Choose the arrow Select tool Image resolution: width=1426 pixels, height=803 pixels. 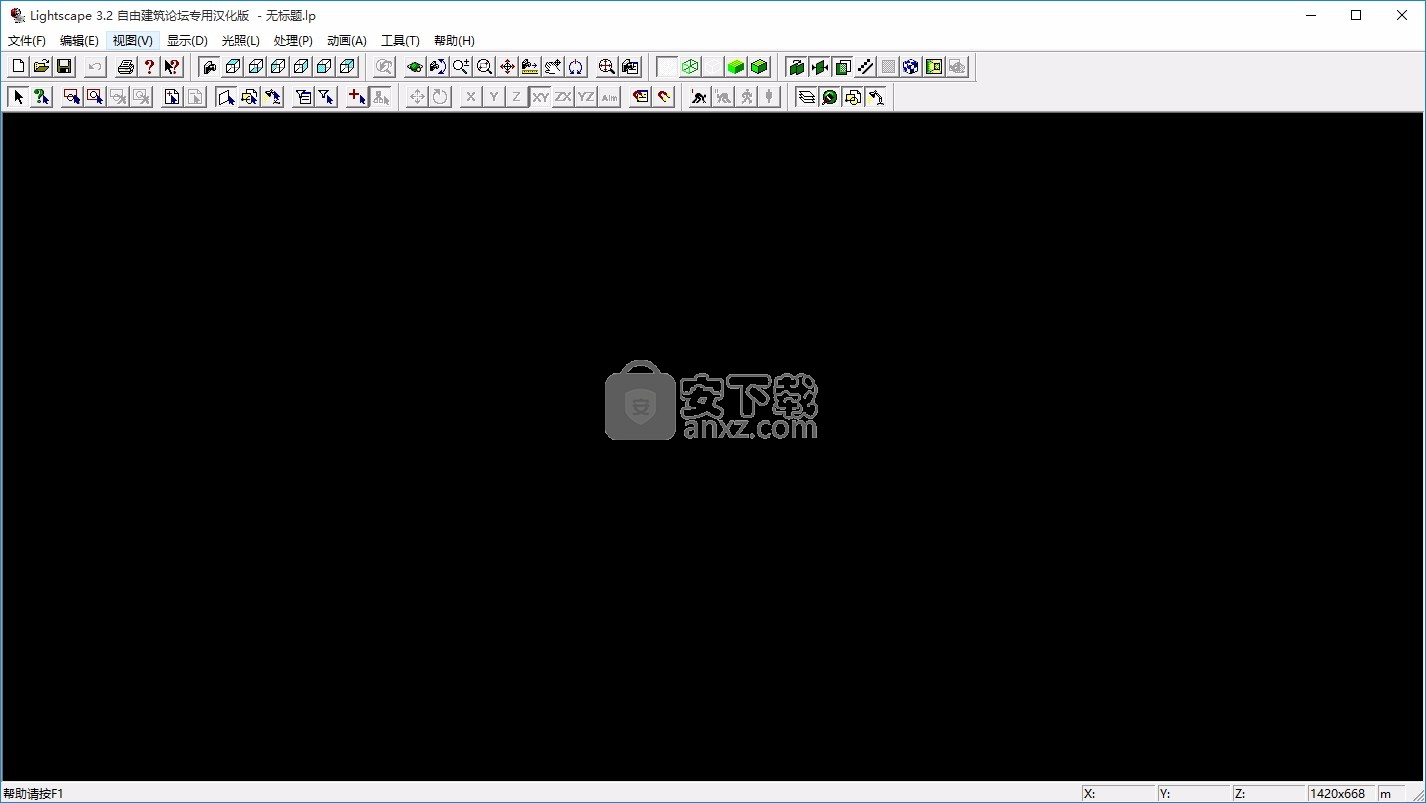coord(18,97)
